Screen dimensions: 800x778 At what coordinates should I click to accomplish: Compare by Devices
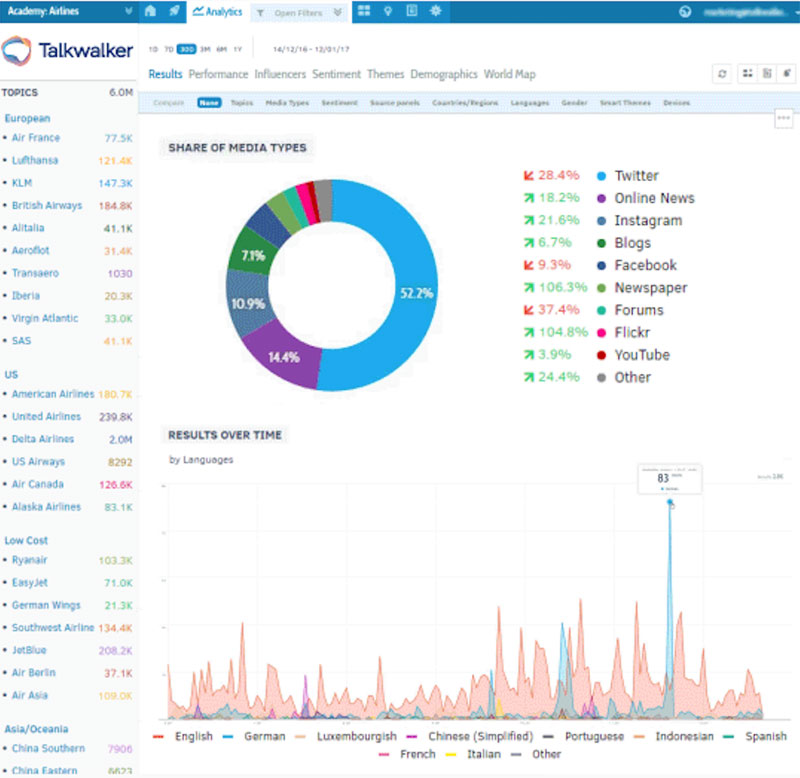pos(677,103)
